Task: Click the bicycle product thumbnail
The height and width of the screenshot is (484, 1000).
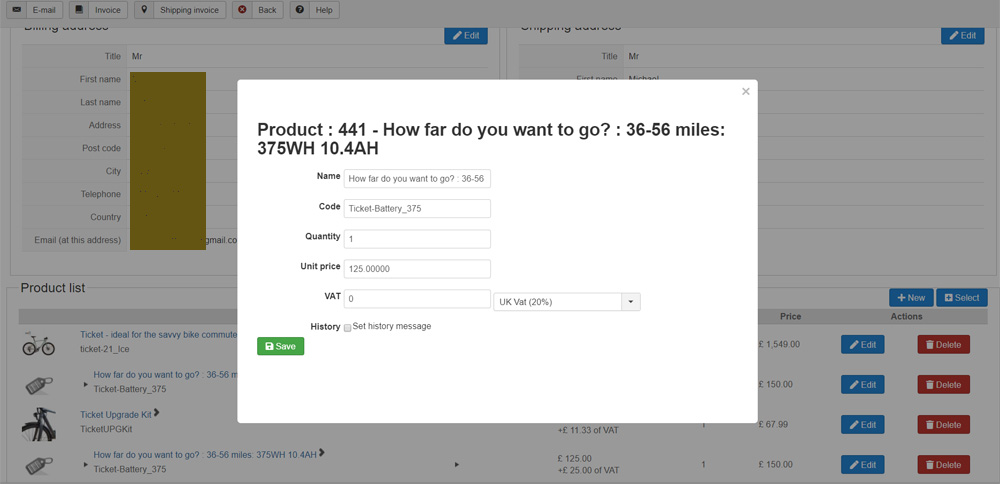Action: [38, 343]
